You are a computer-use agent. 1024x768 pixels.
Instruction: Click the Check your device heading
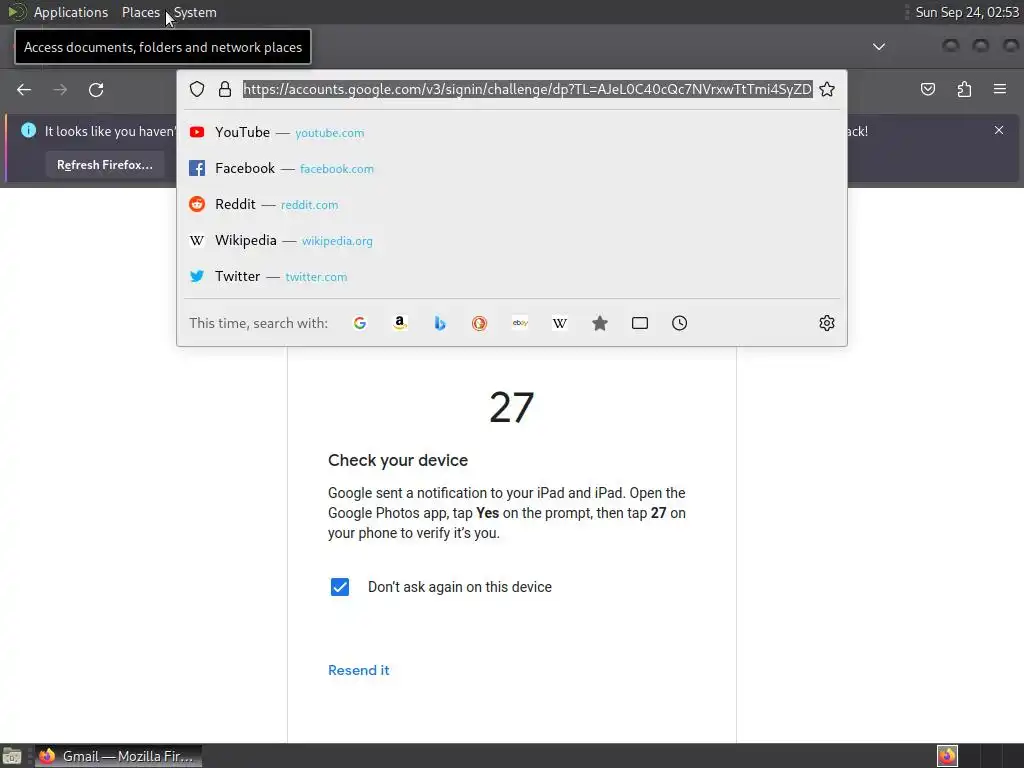[x=398, y=460]
